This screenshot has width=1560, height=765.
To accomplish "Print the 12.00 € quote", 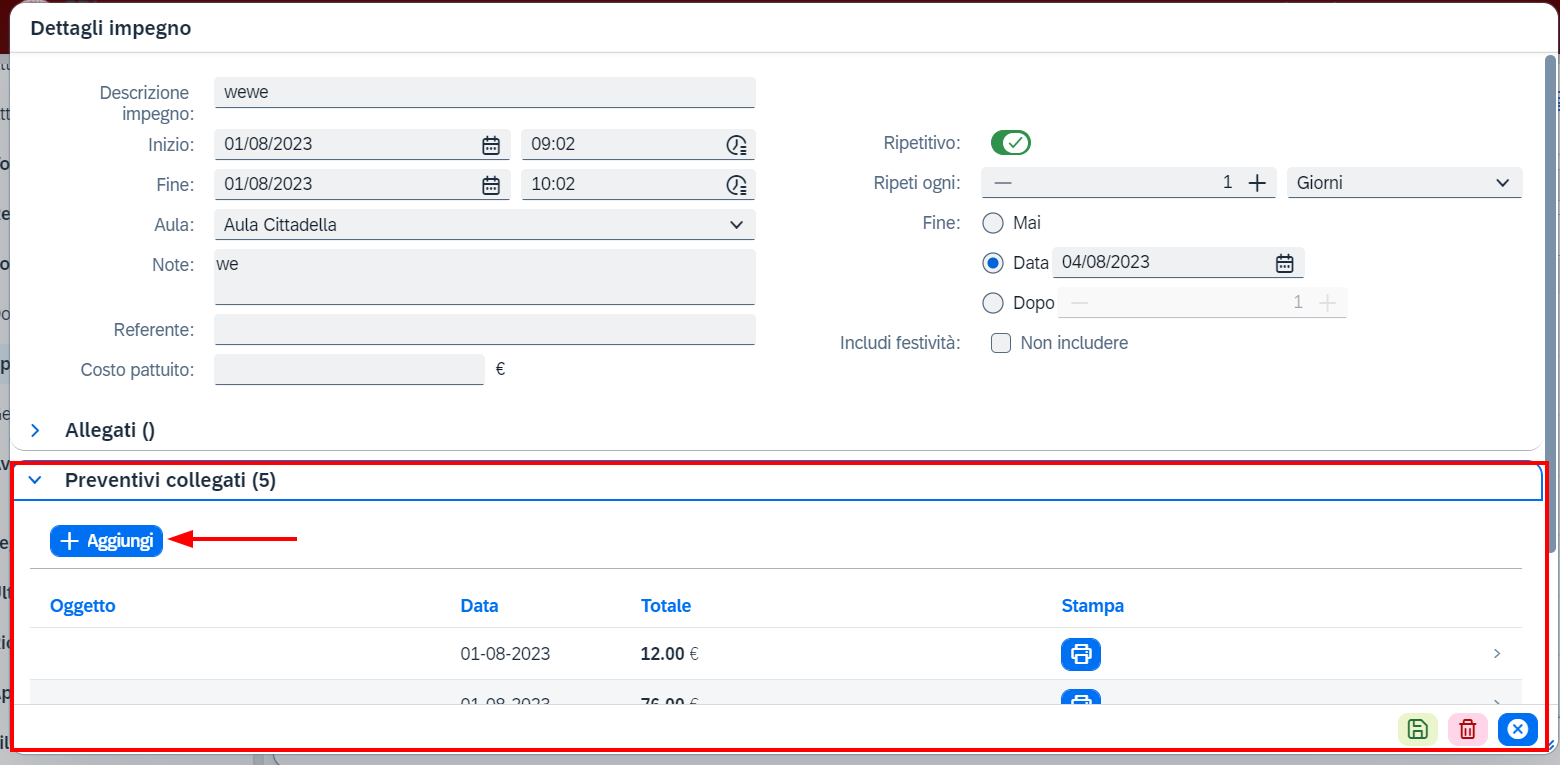I will coord(1081,654).
